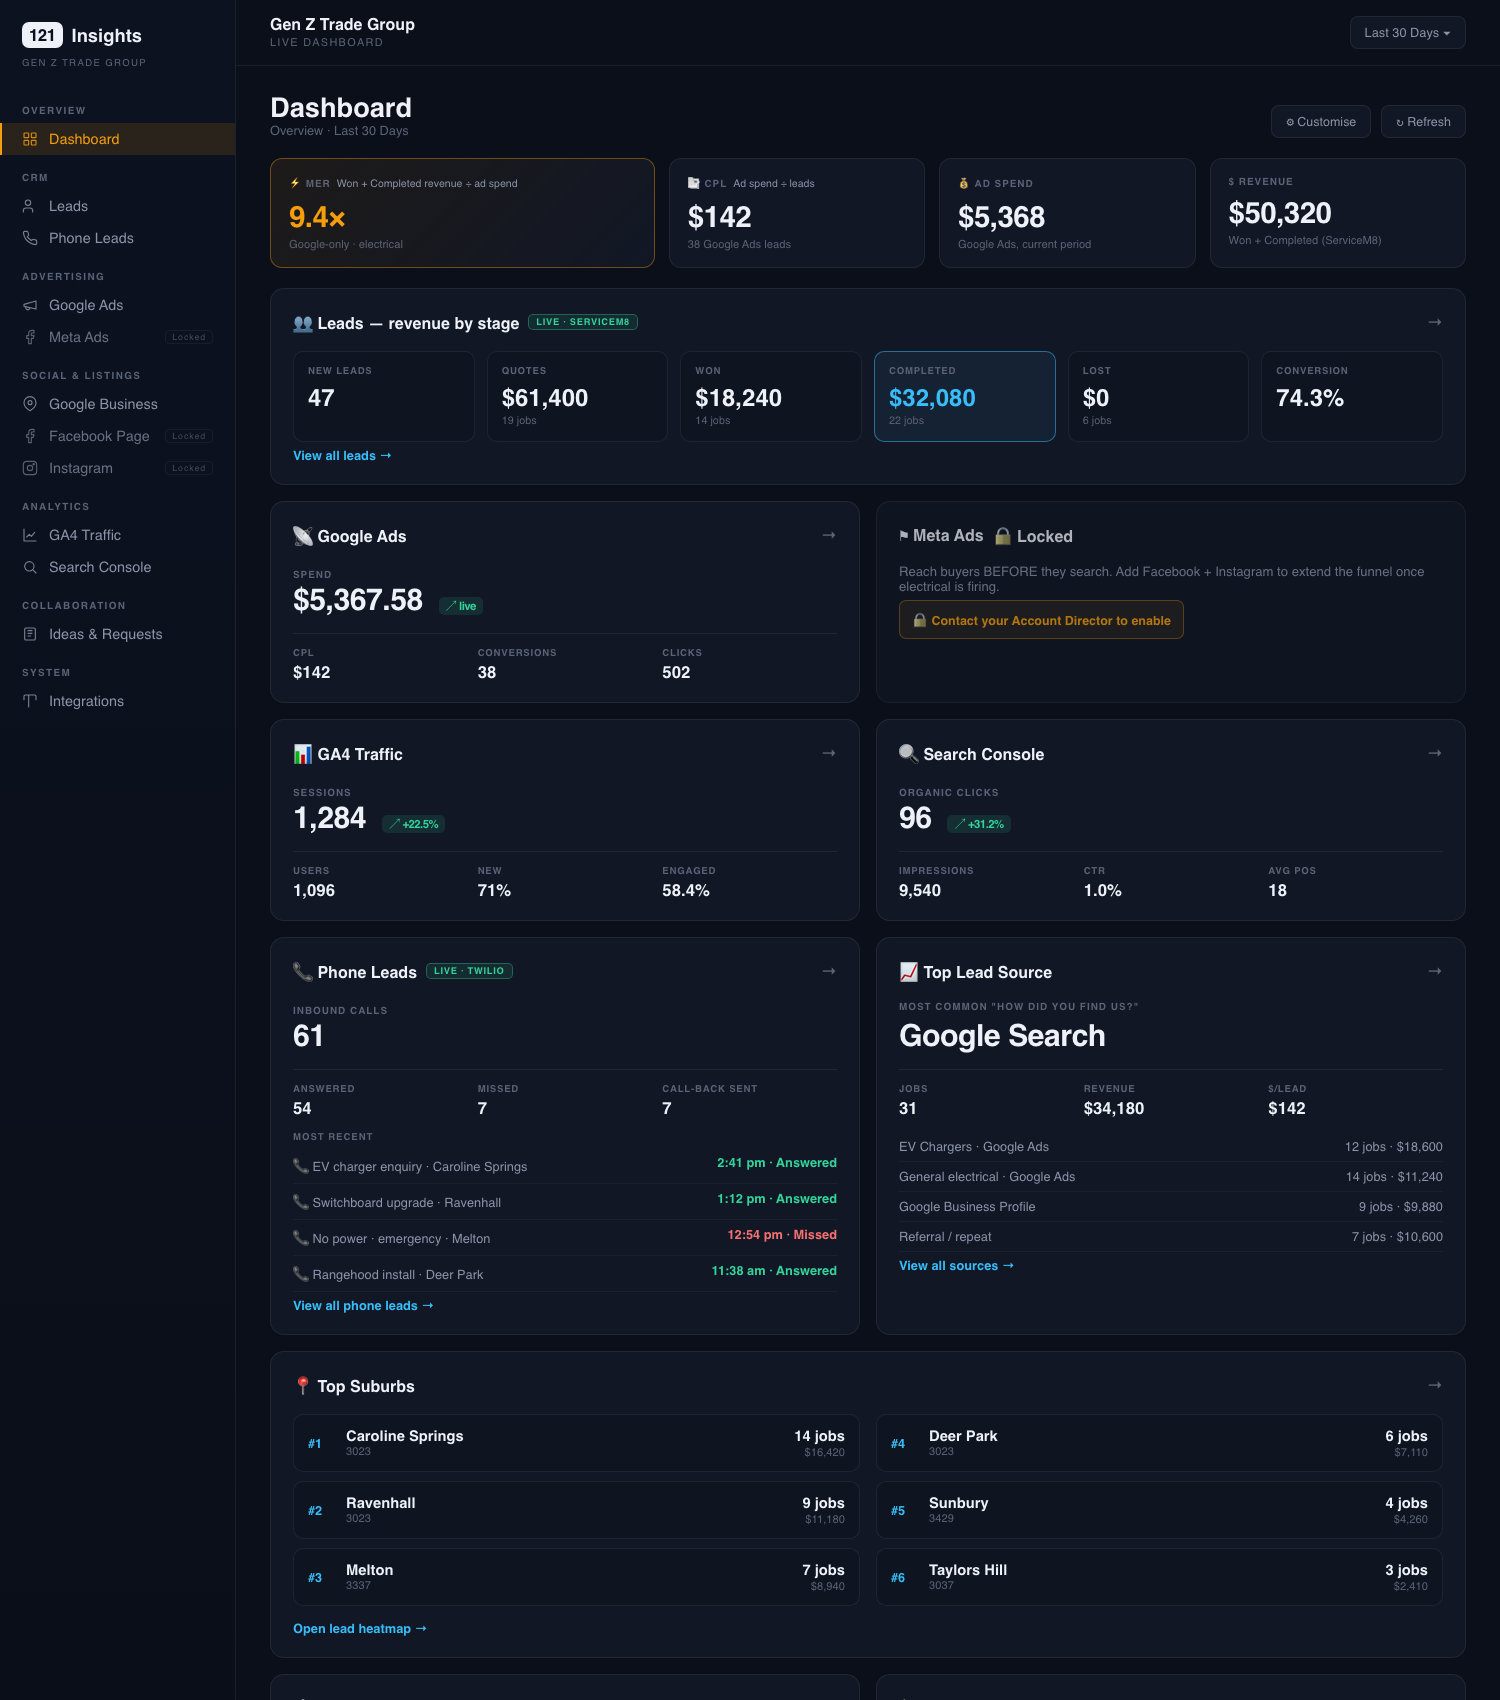Click the Customise button
The image size is (1500, 1700).
pos(1321,122)
